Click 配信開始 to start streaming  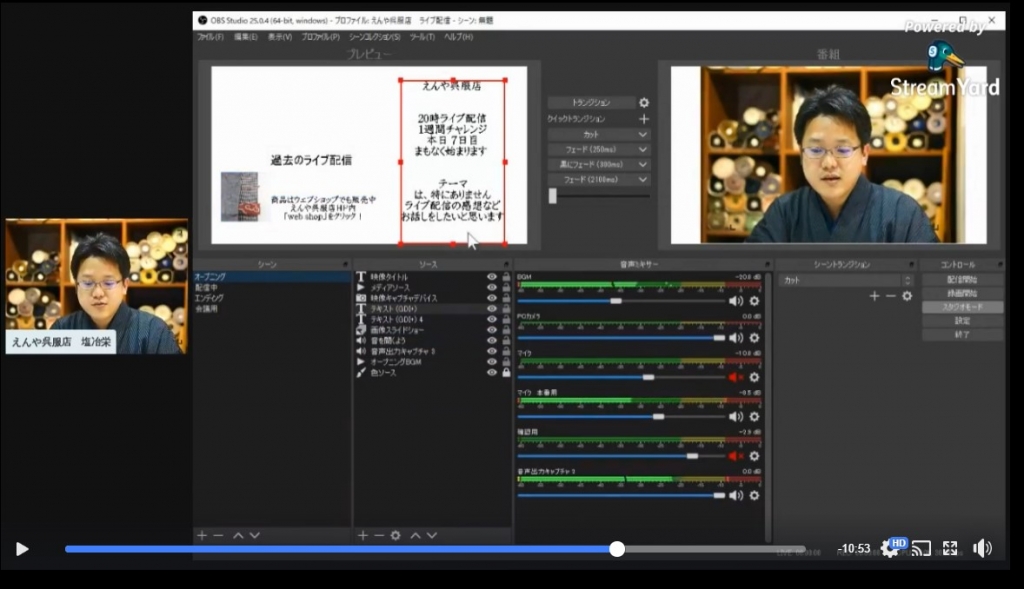tap(962, 279)
